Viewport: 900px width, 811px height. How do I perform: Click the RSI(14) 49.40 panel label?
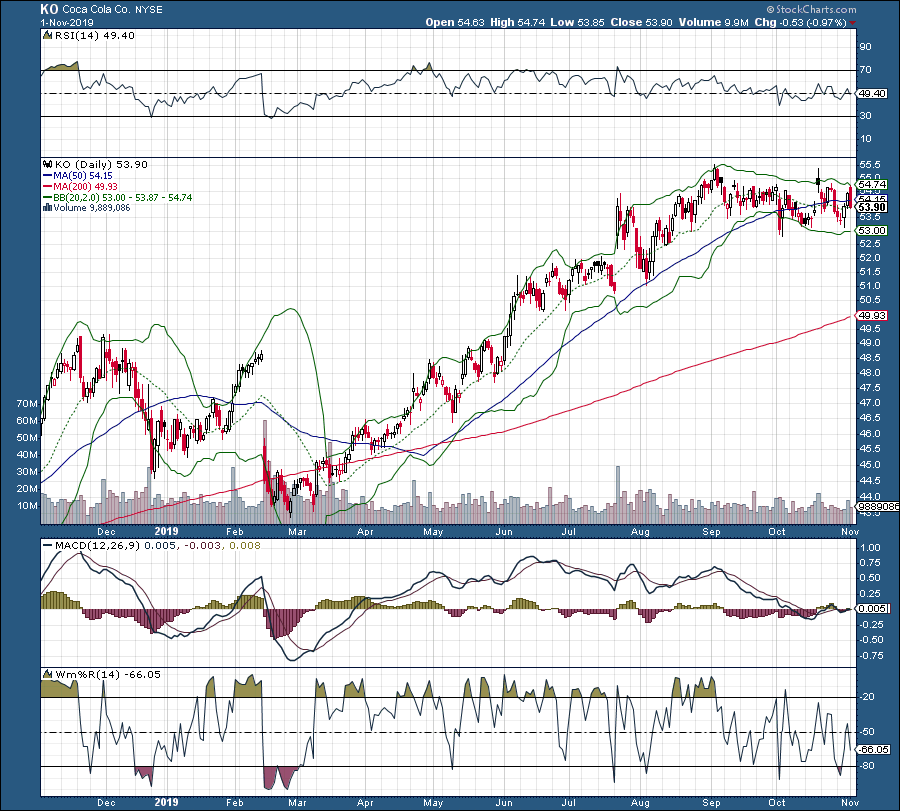point(95,36)
